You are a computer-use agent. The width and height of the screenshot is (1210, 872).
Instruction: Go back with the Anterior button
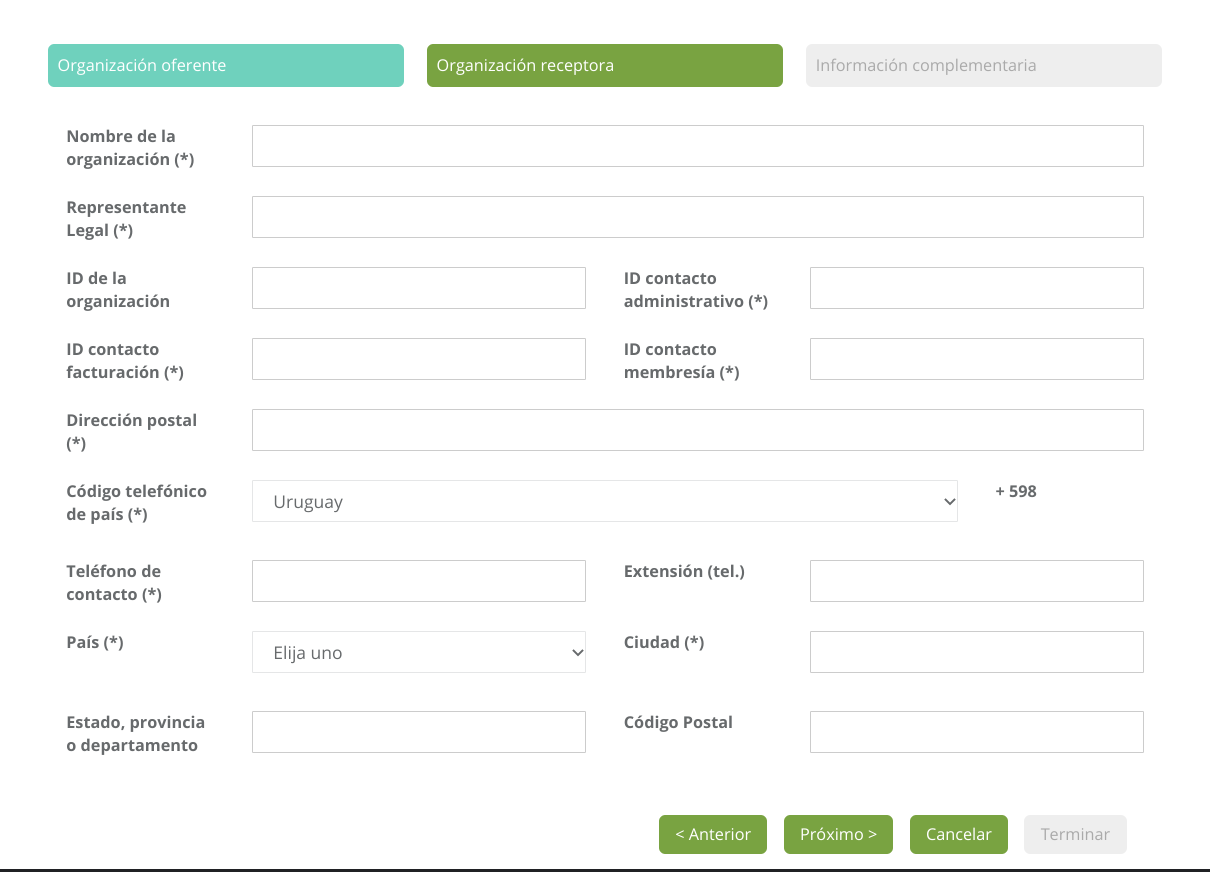tap(712, 835)
